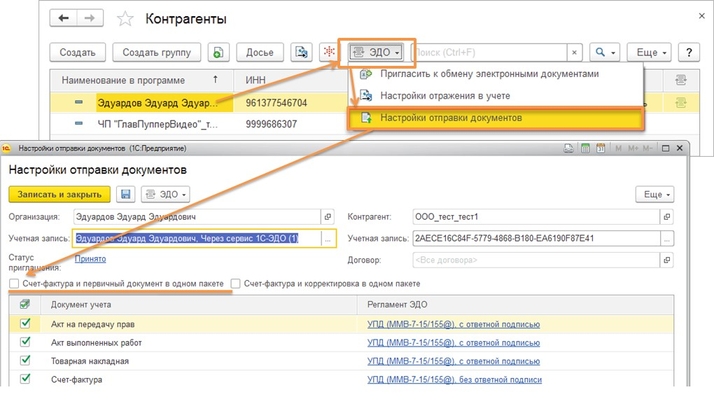
Task: Expand the ЭДО dropdown in Контрагенты toolbar
Action: [375, 52]
